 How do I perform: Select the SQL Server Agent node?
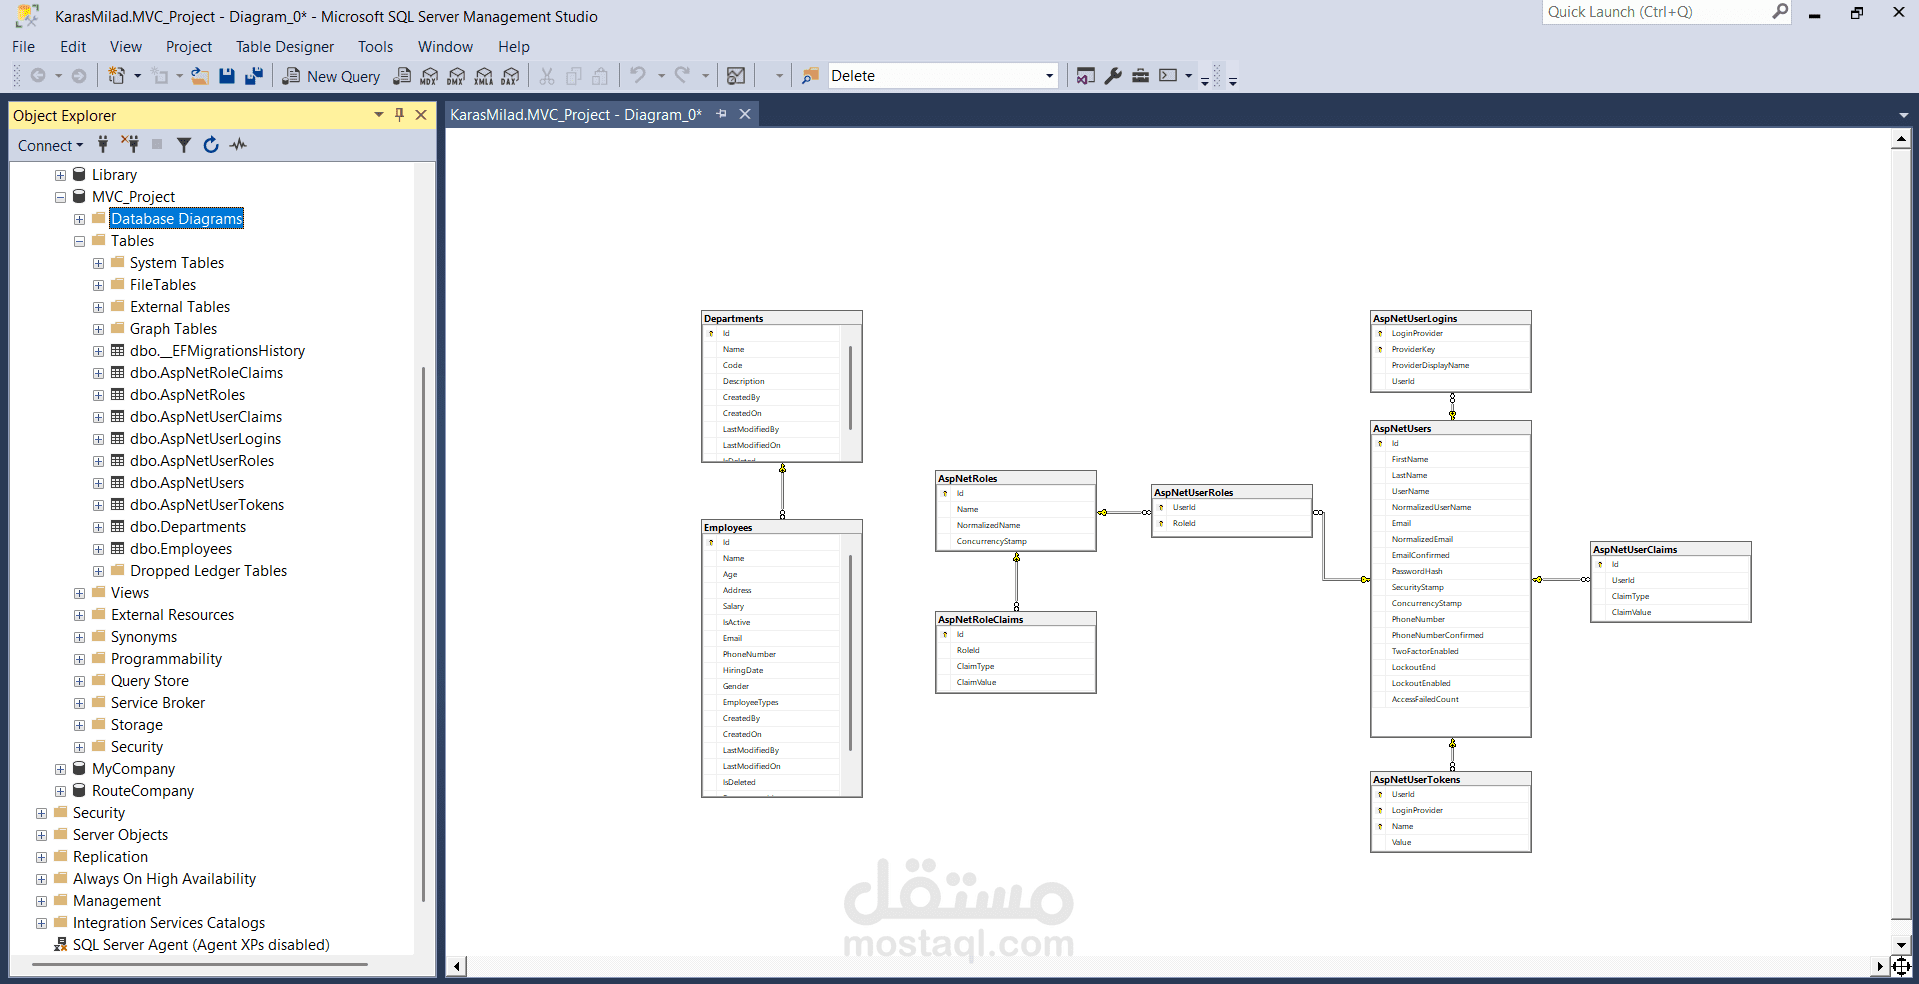pos(201,945)
